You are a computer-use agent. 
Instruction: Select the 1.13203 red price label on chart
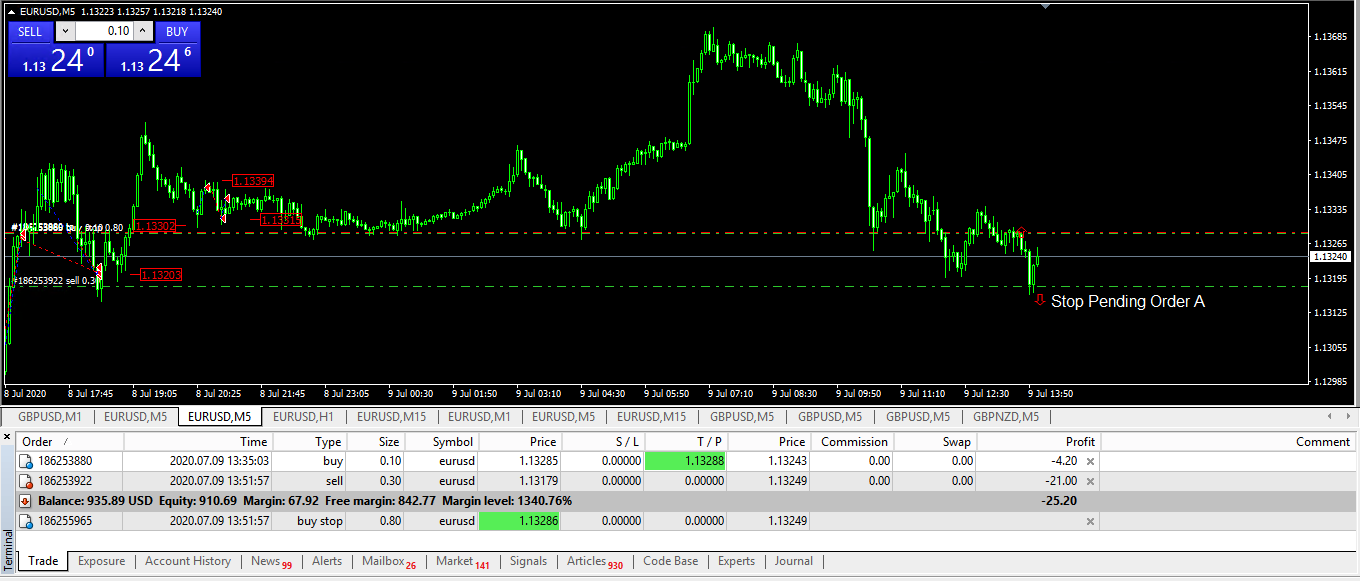(160, 274)
